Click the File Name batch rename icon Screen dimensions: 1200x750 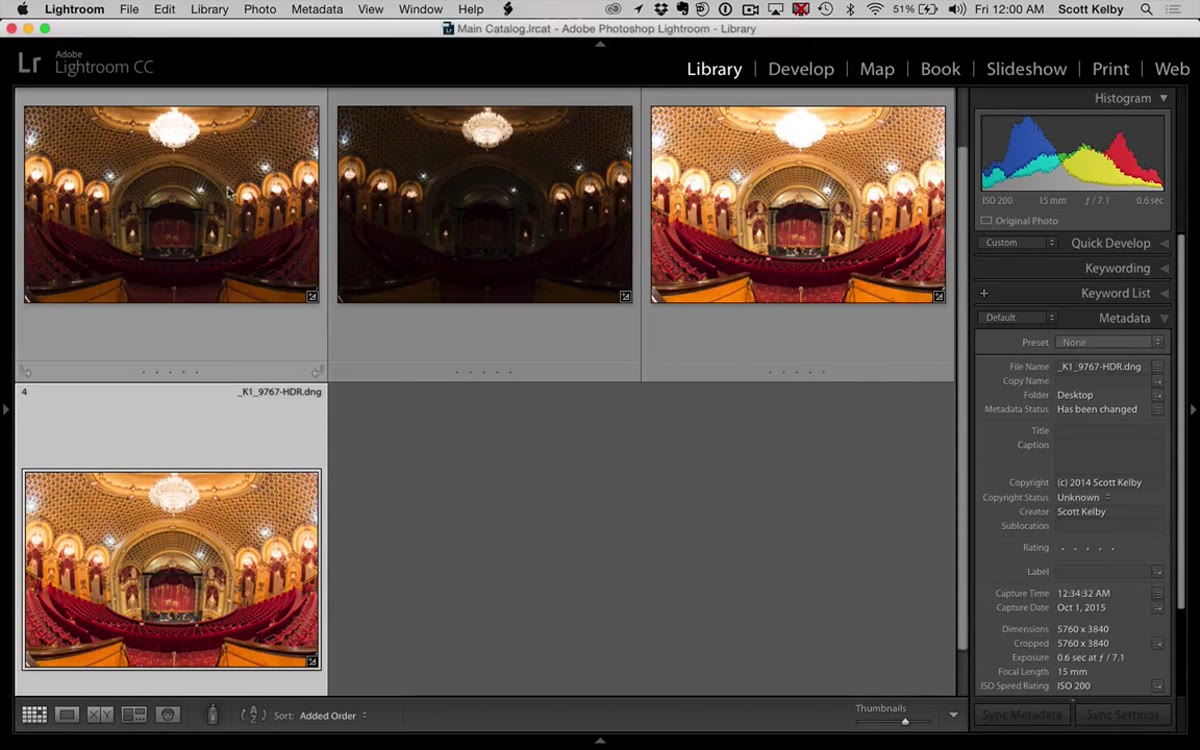[x=1157, y=367]
